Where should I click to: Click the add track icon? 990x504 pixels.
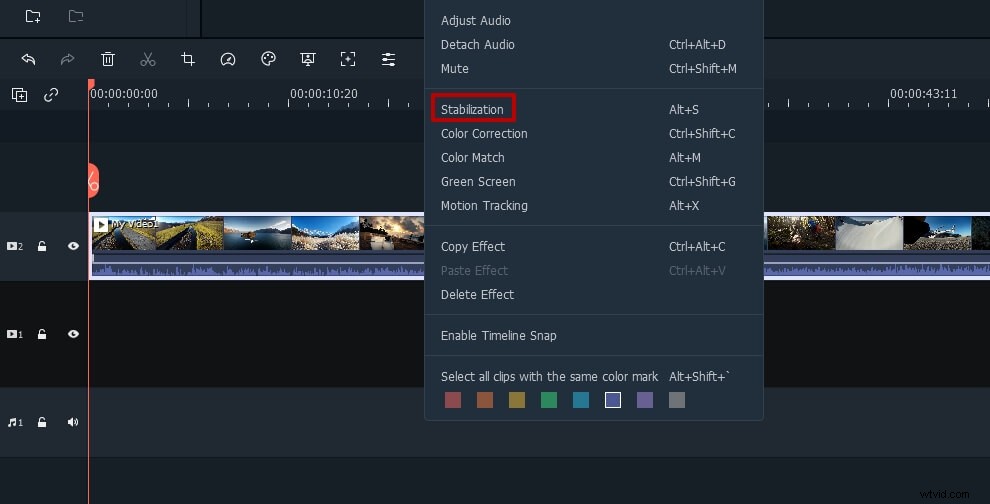point(19,95)
